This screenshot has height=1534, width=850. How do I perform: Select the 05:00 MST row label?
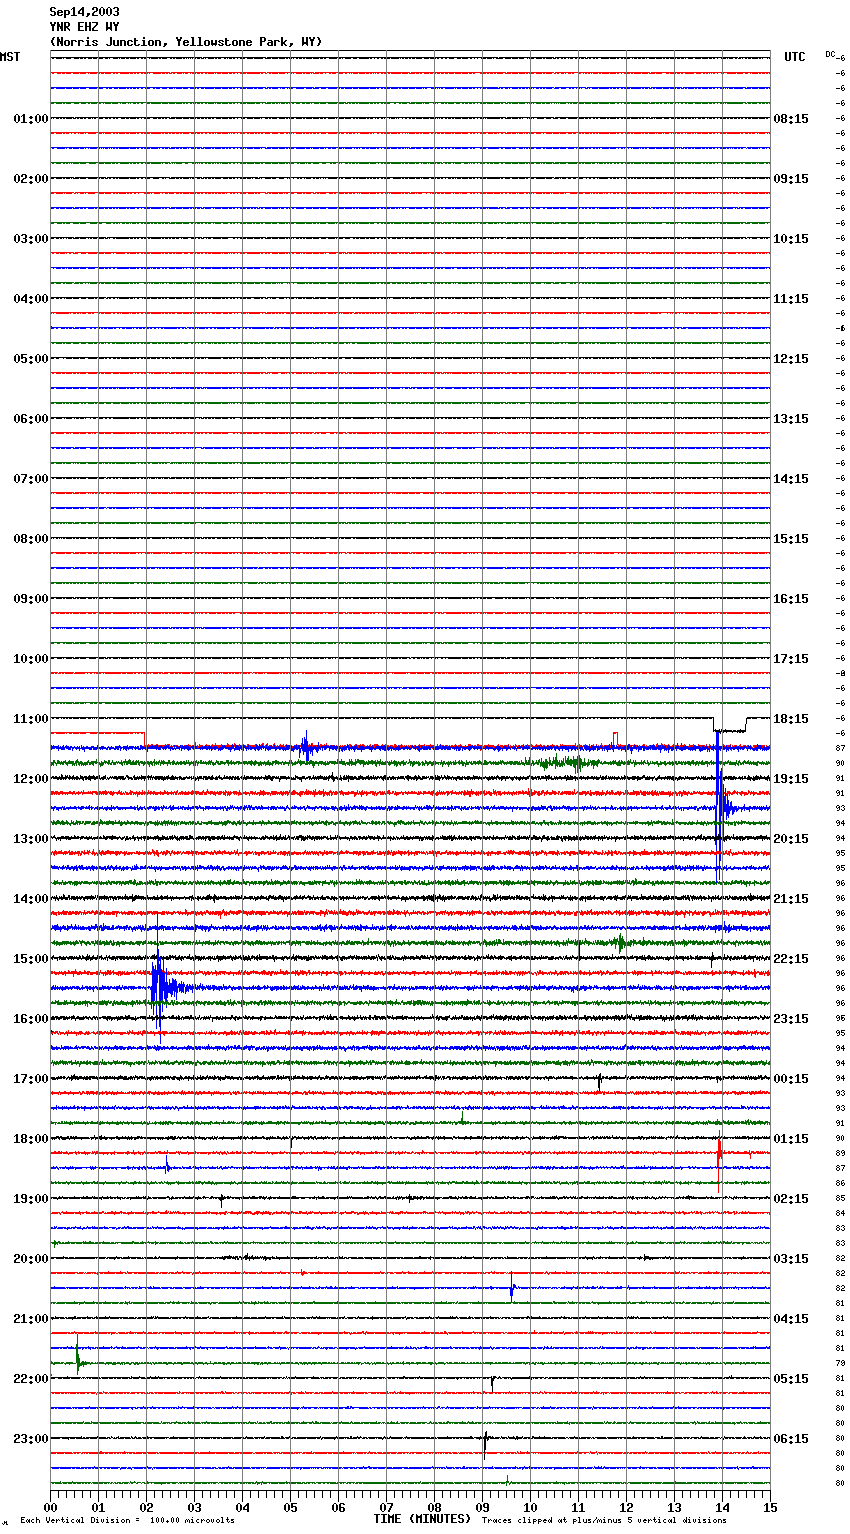30,359
